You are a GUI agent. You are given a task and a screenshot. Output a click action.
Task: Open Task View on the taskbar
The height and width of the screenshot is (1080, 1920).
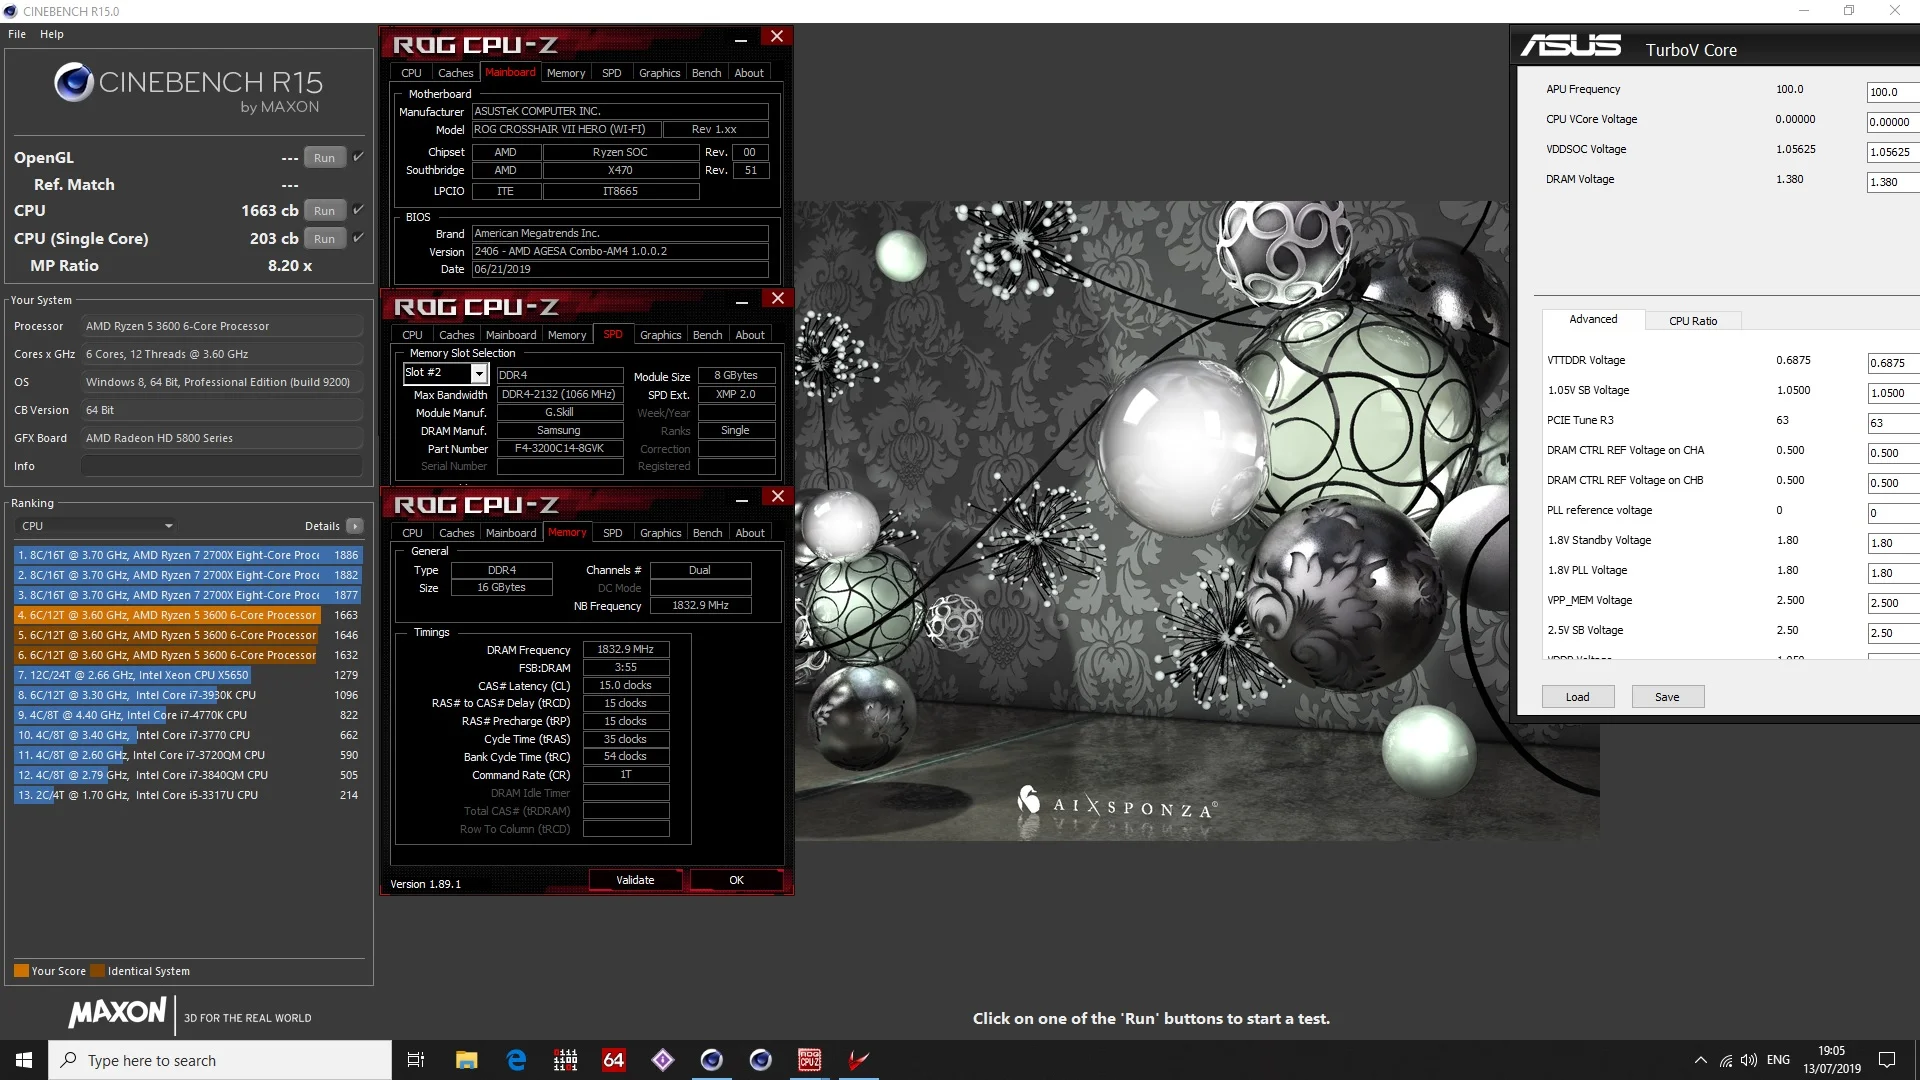coord(416,1060)
